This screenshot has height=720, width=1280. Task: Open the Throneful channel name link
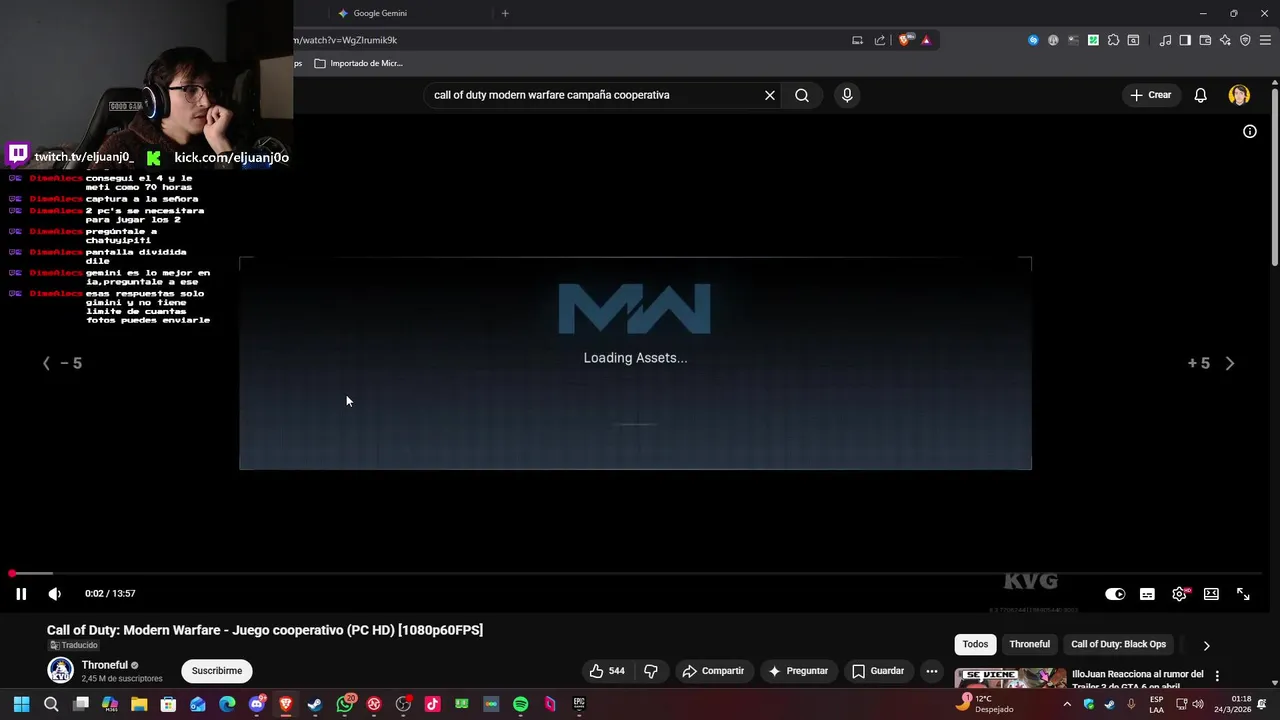click(x=105, y=665)
